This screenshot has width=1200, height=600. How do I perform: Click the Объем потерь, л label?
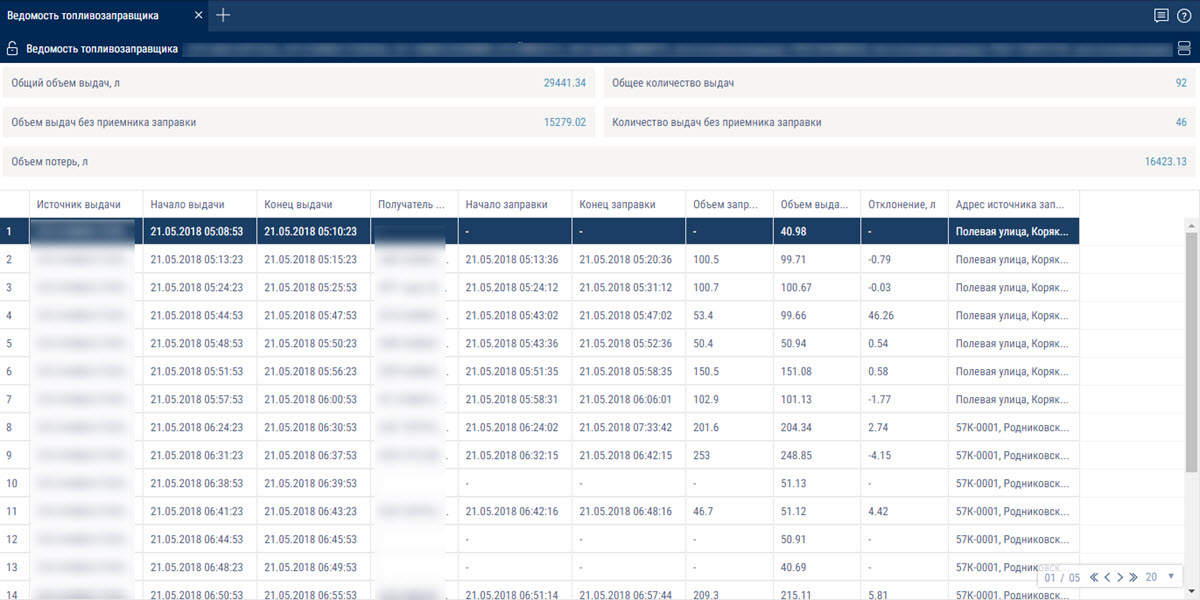click(50, 161)
